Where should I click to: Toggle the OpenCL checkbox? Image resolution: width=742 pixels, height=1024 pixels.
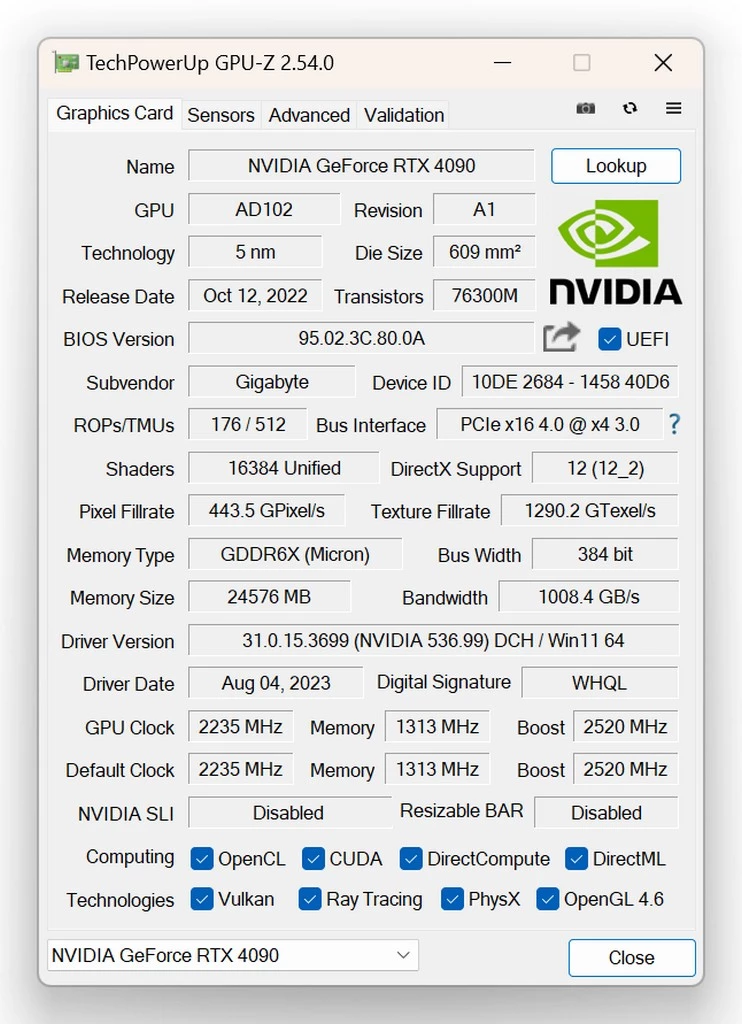coord(202,859)
